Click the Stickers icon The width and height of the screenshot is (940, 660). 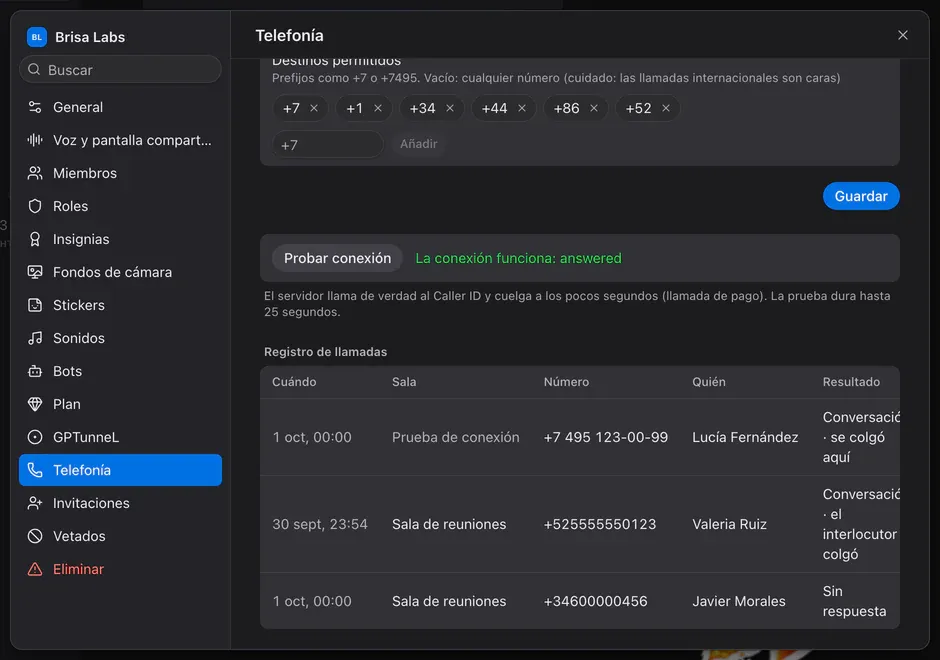pyautogui.click(x=35, y=305)
